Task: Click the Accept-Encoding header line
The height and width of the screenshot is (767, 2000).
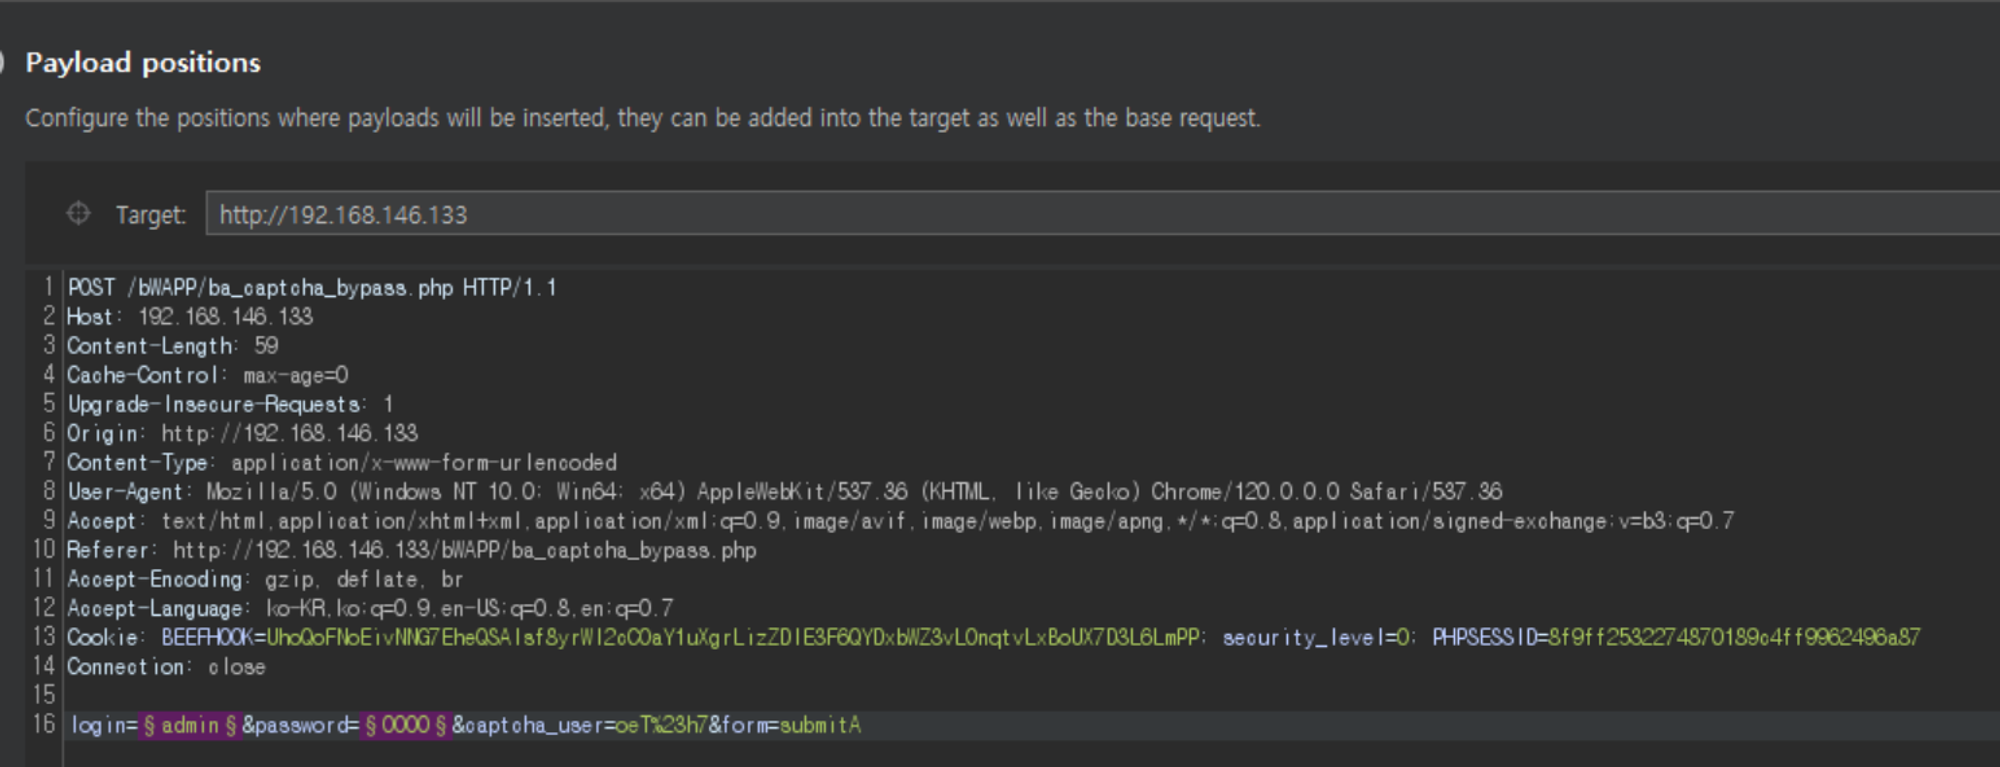Action: (265, 579)
